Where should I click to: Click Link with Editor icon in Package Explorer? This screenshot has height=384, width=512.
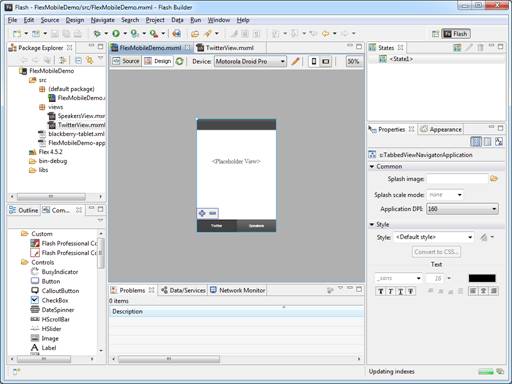[90, 60]
